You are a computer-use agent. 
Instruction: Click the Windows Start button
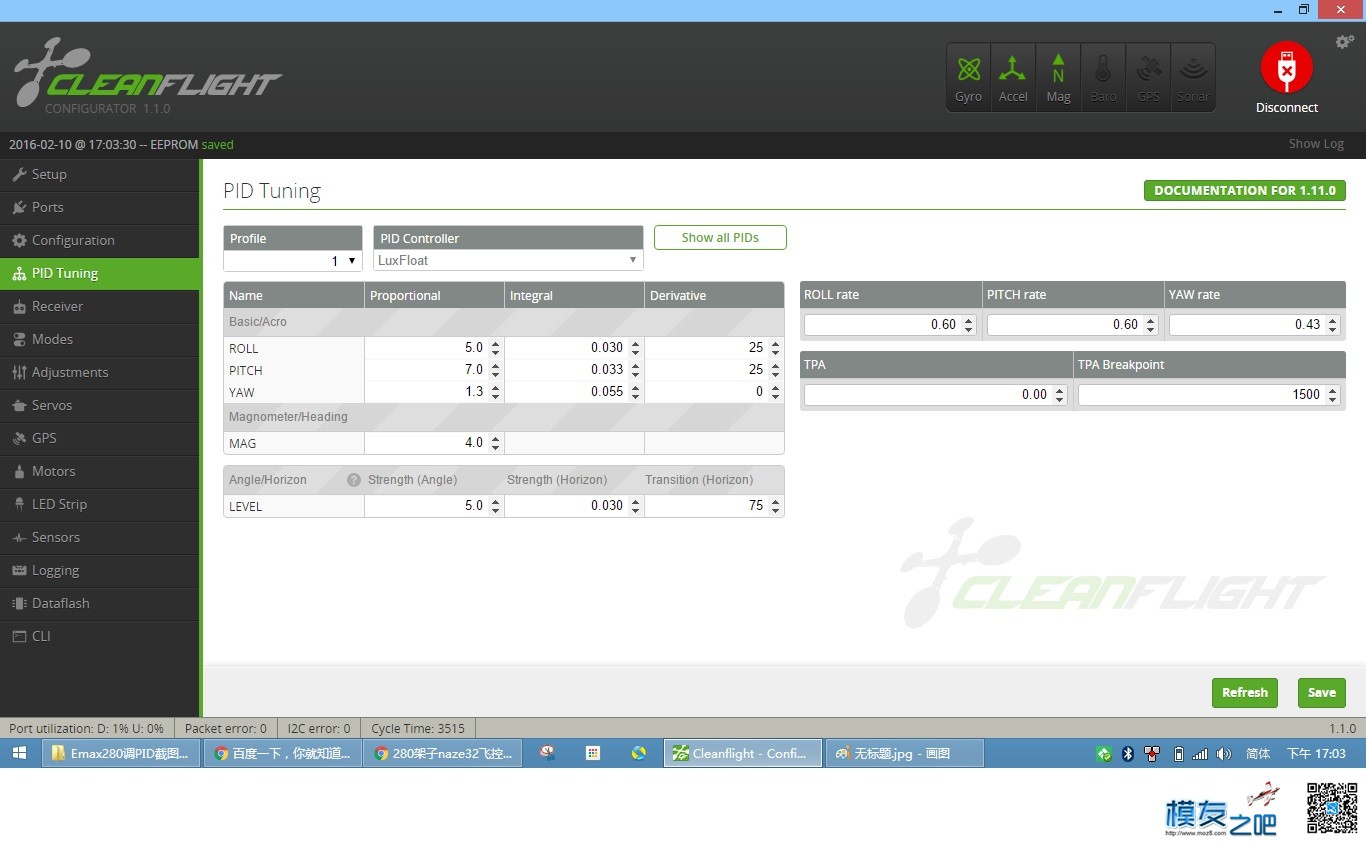(19, 753)
